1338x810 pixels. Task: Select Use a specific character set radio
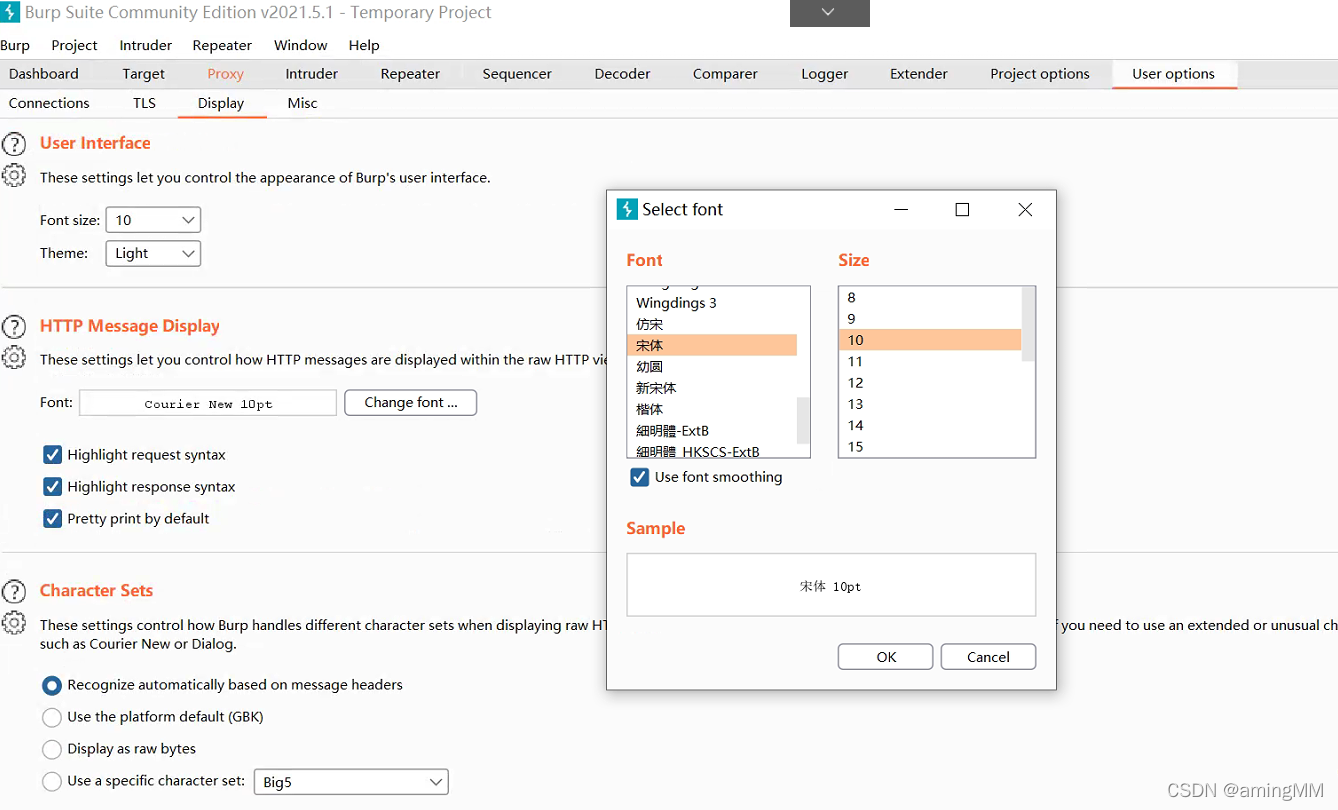coord(52,781)
